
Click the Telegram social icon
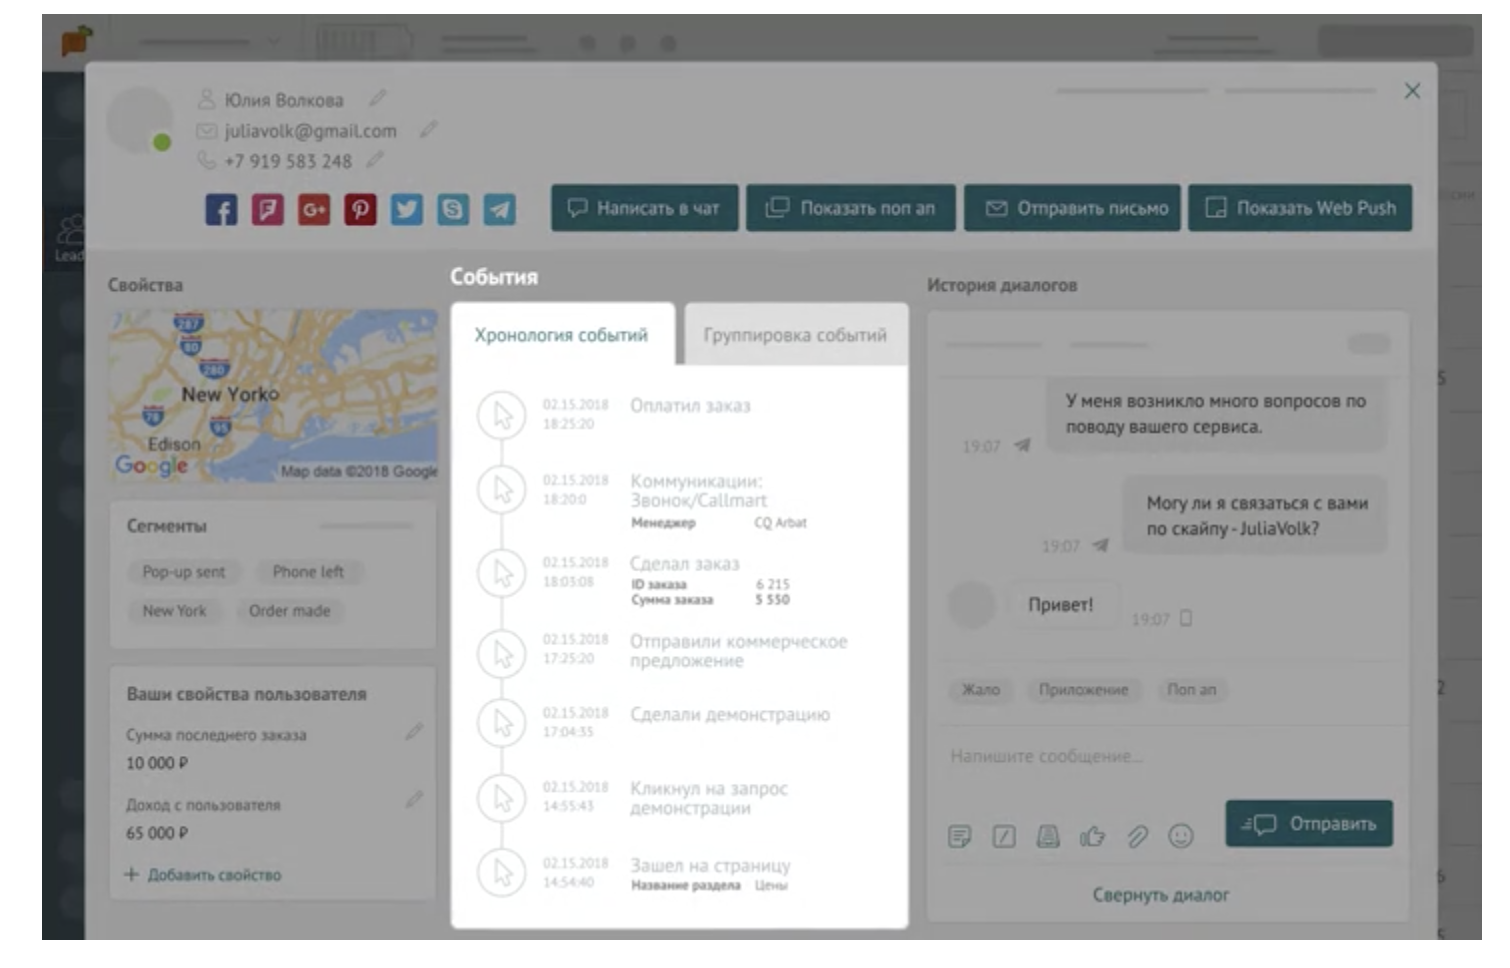pos(500,210)
